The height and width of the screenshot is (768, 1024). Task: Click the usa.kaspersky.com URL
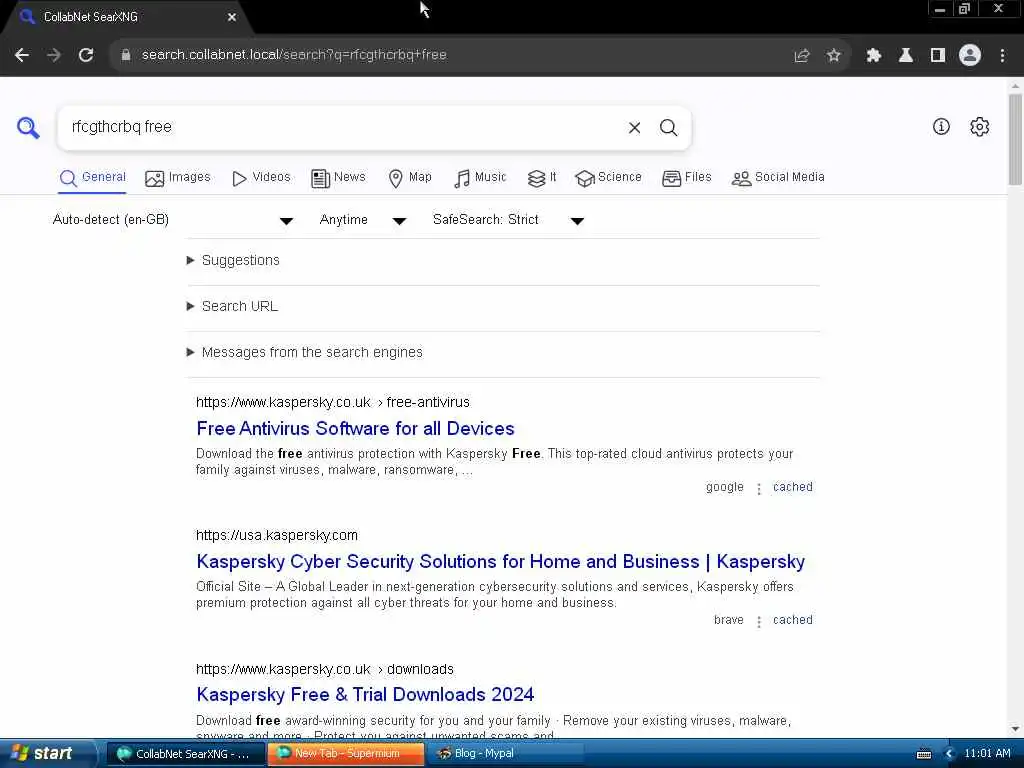click(x=277, y=536)
